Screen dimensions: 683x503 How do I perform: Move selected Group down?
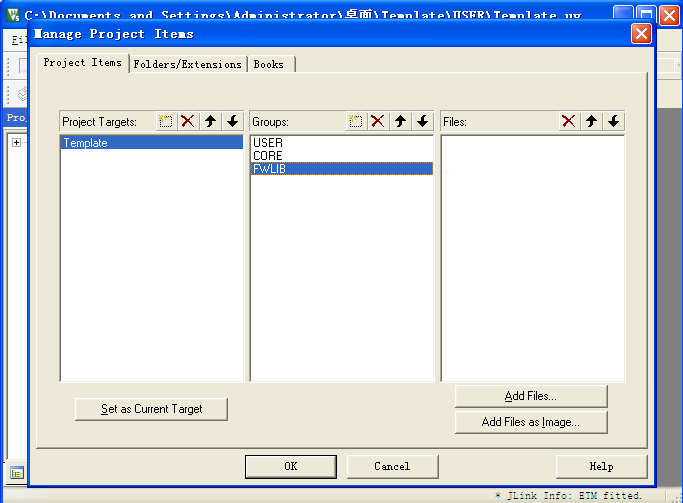click(423, 121)
